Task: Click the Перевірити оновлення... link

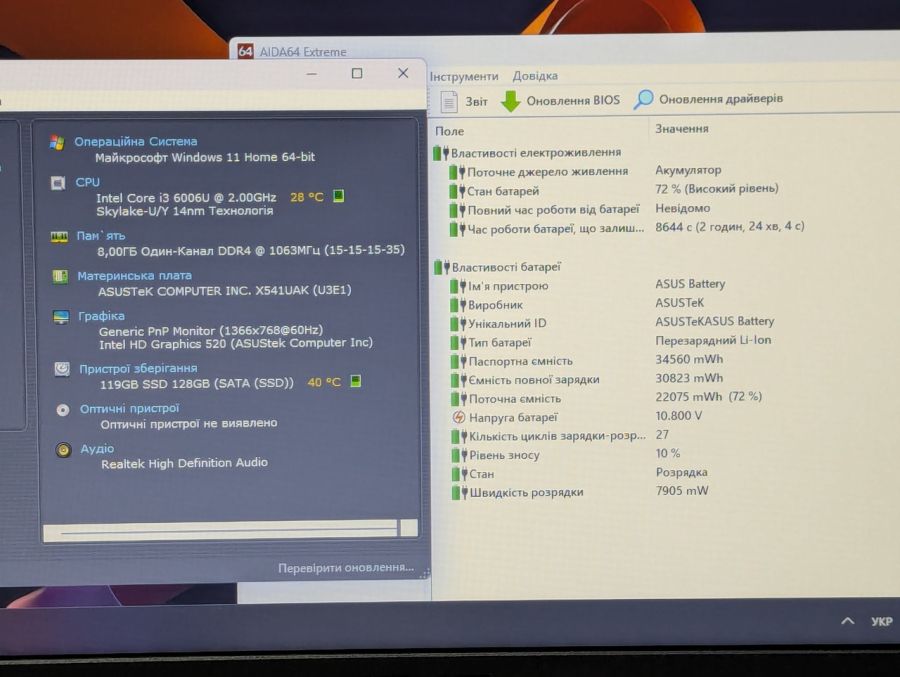Action: (x=346, y=567)
